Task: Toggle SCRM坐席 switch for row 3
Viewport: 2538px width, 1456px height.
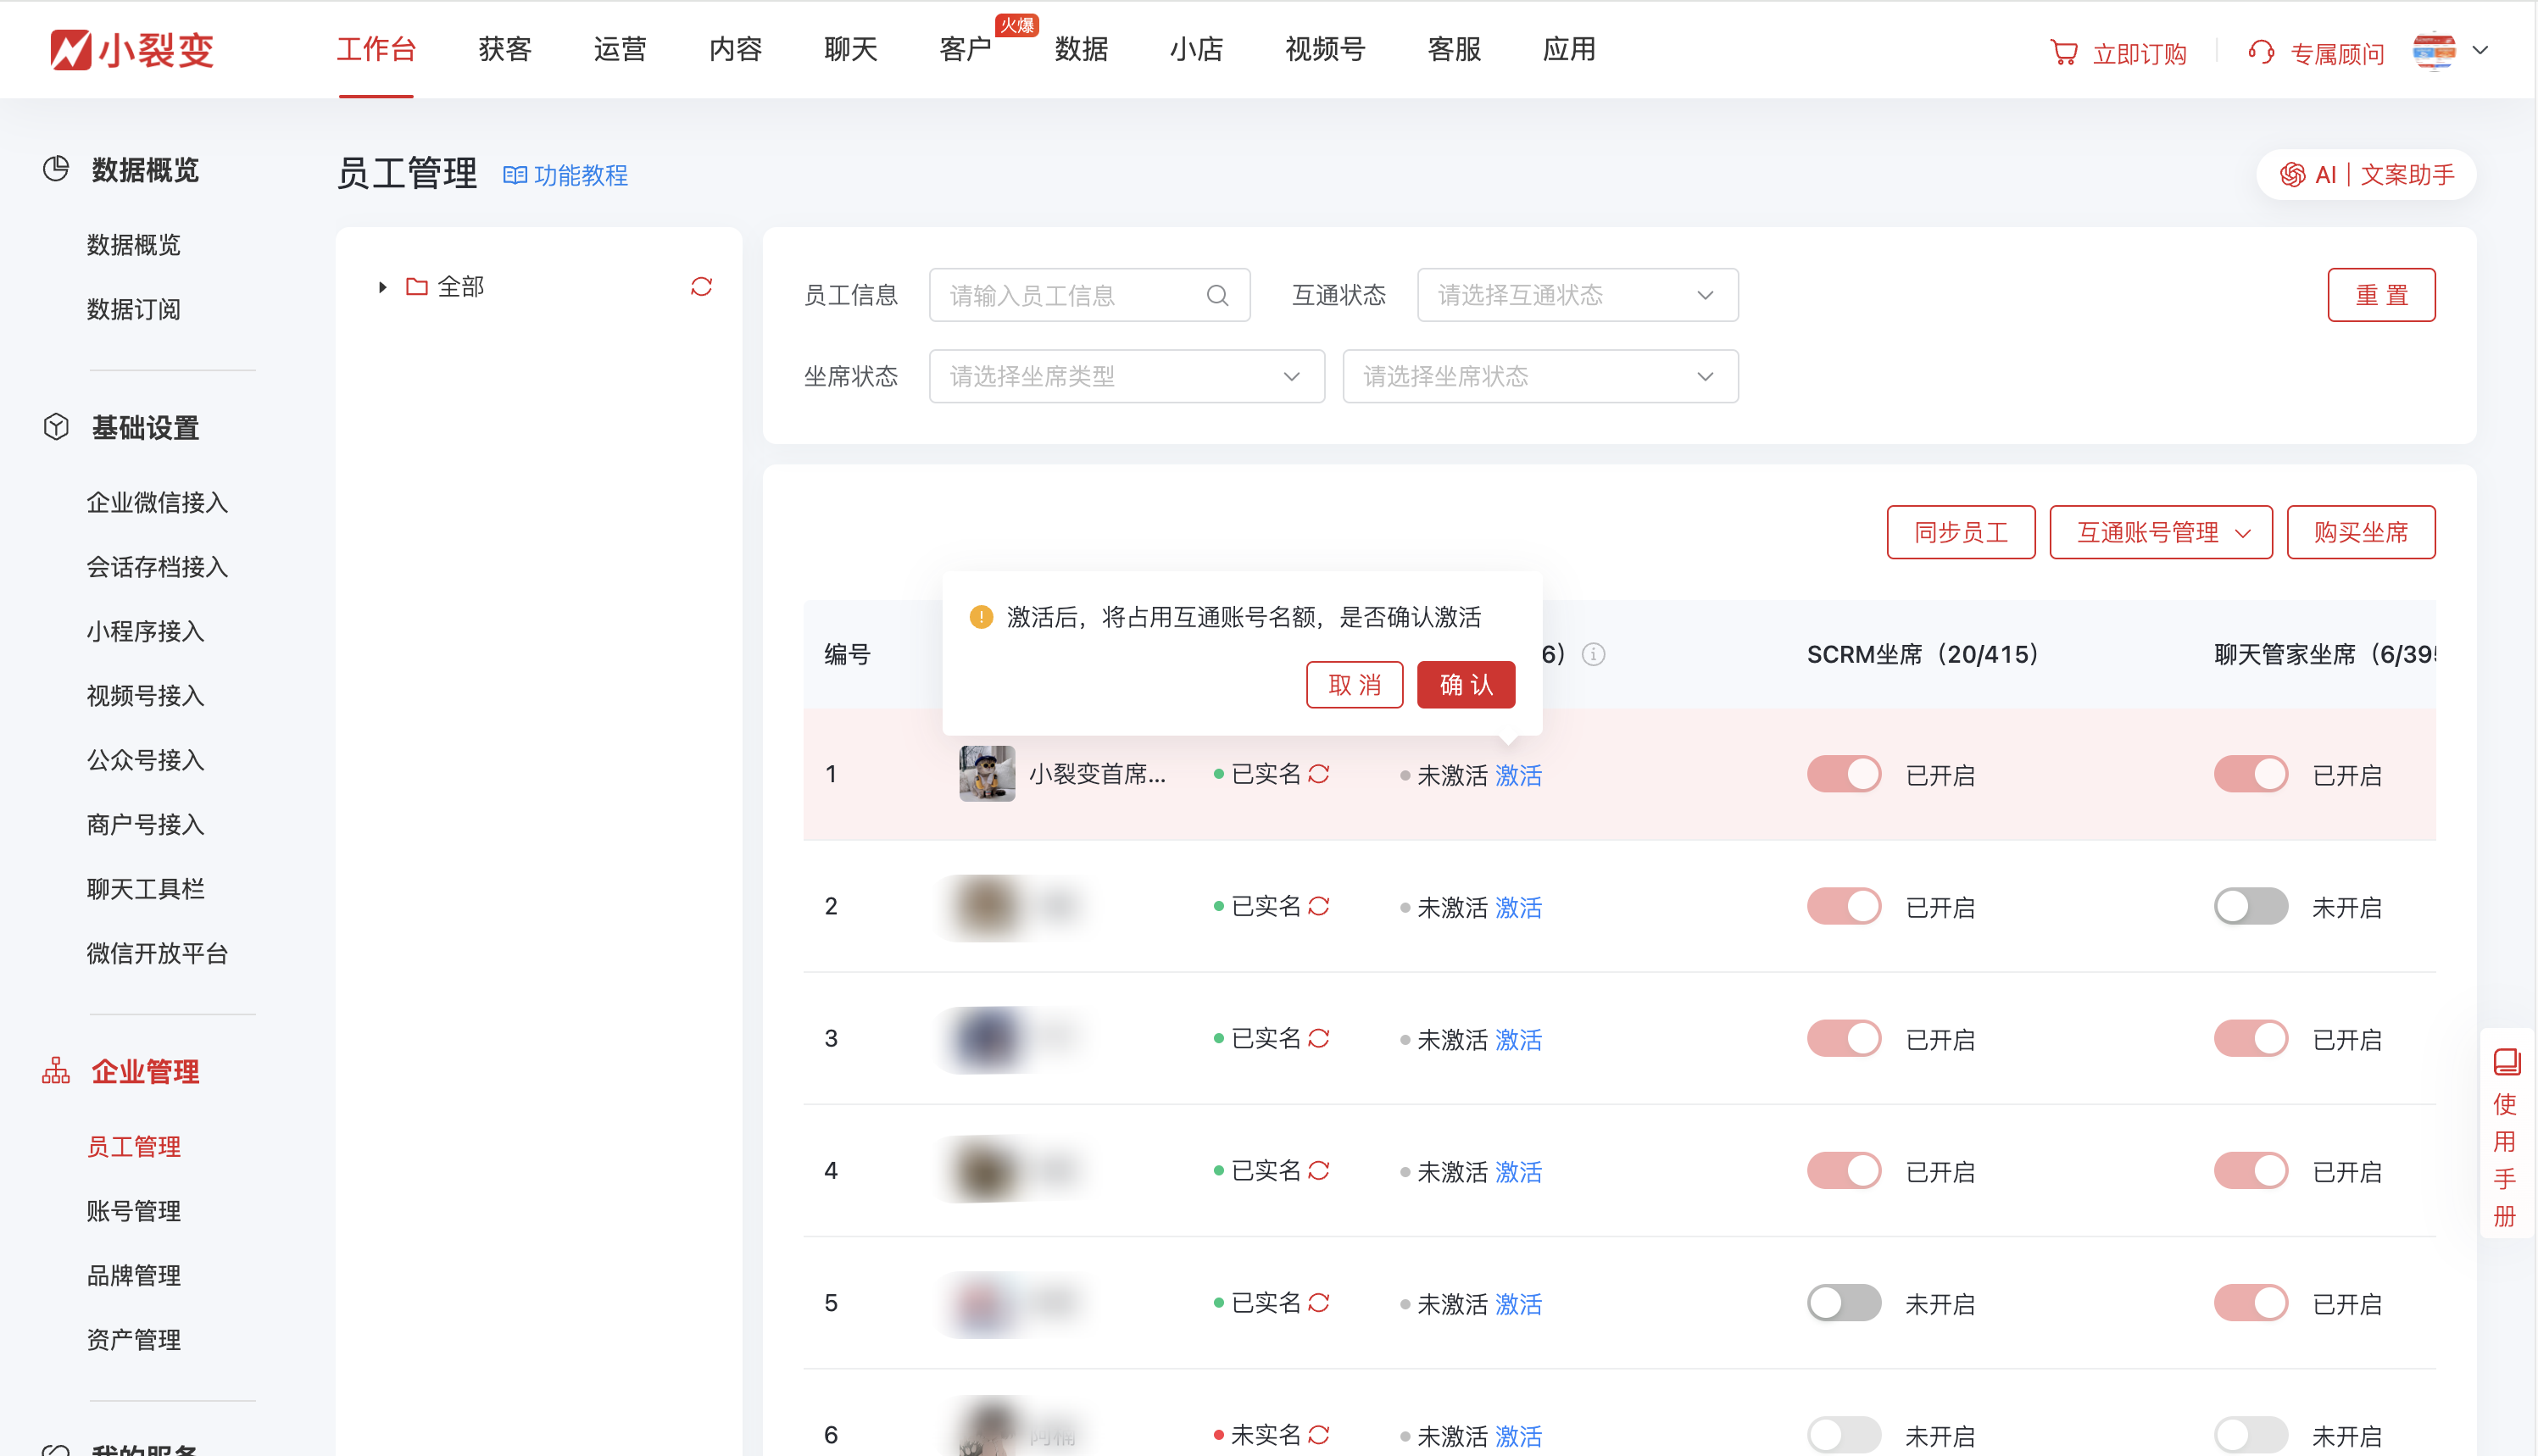Action: point(1844,1038)
